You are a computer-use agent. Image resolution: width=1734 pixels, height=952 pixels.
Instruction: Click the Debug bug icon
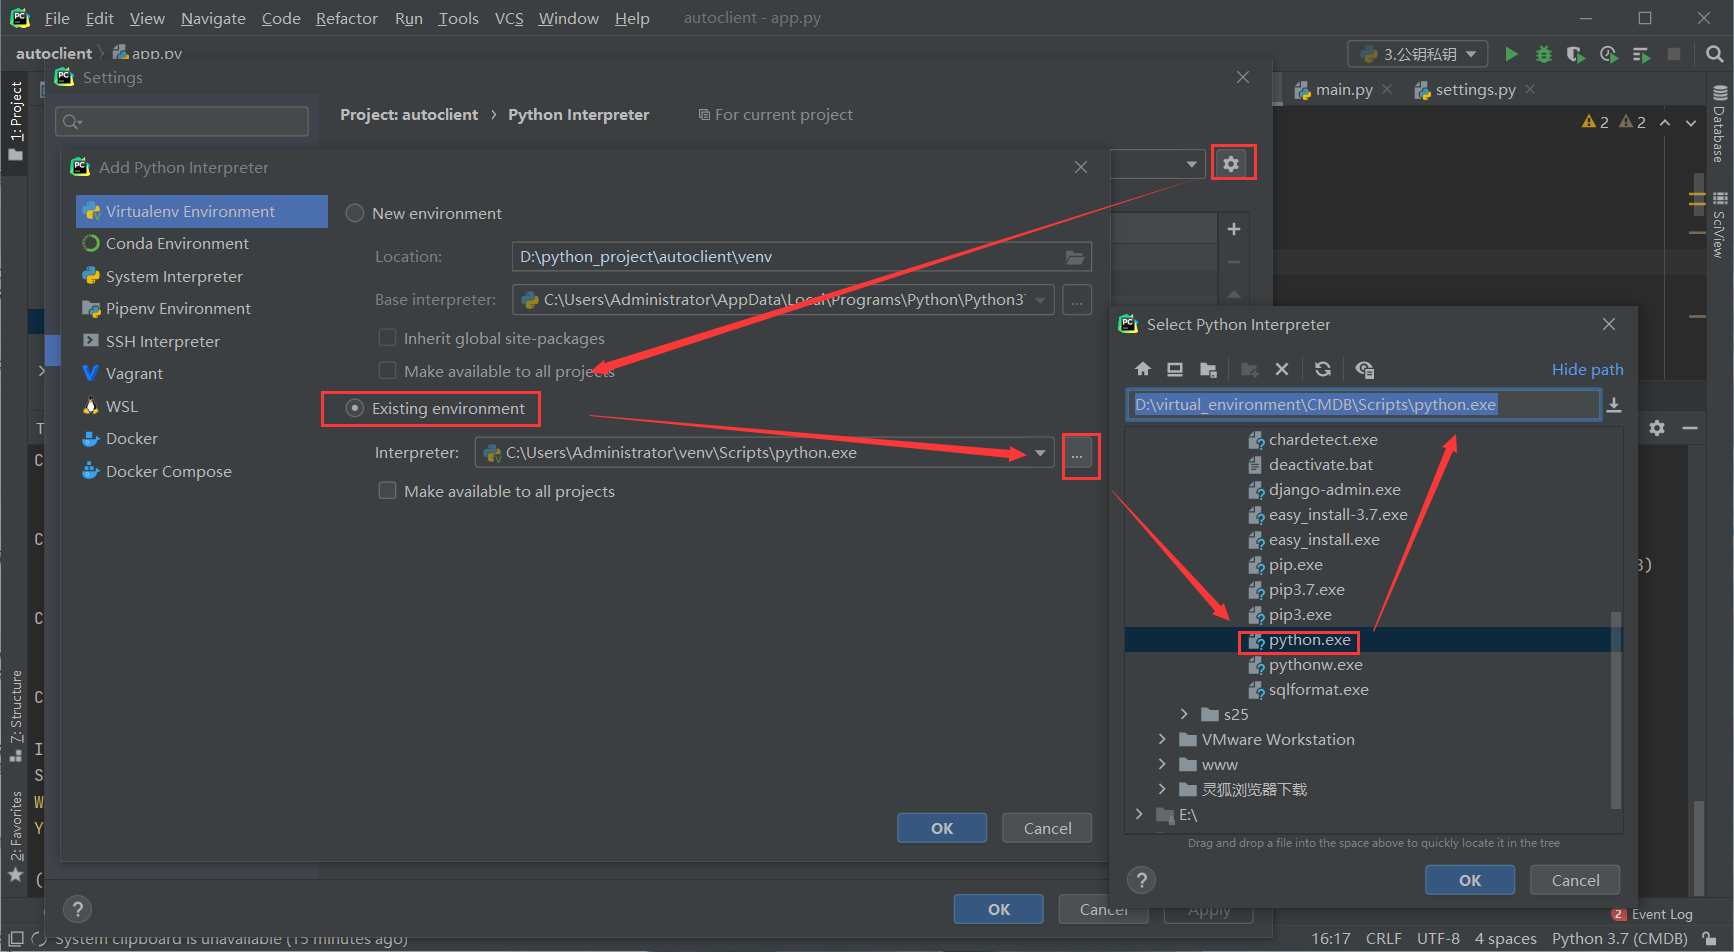(x=1544, y=54)
